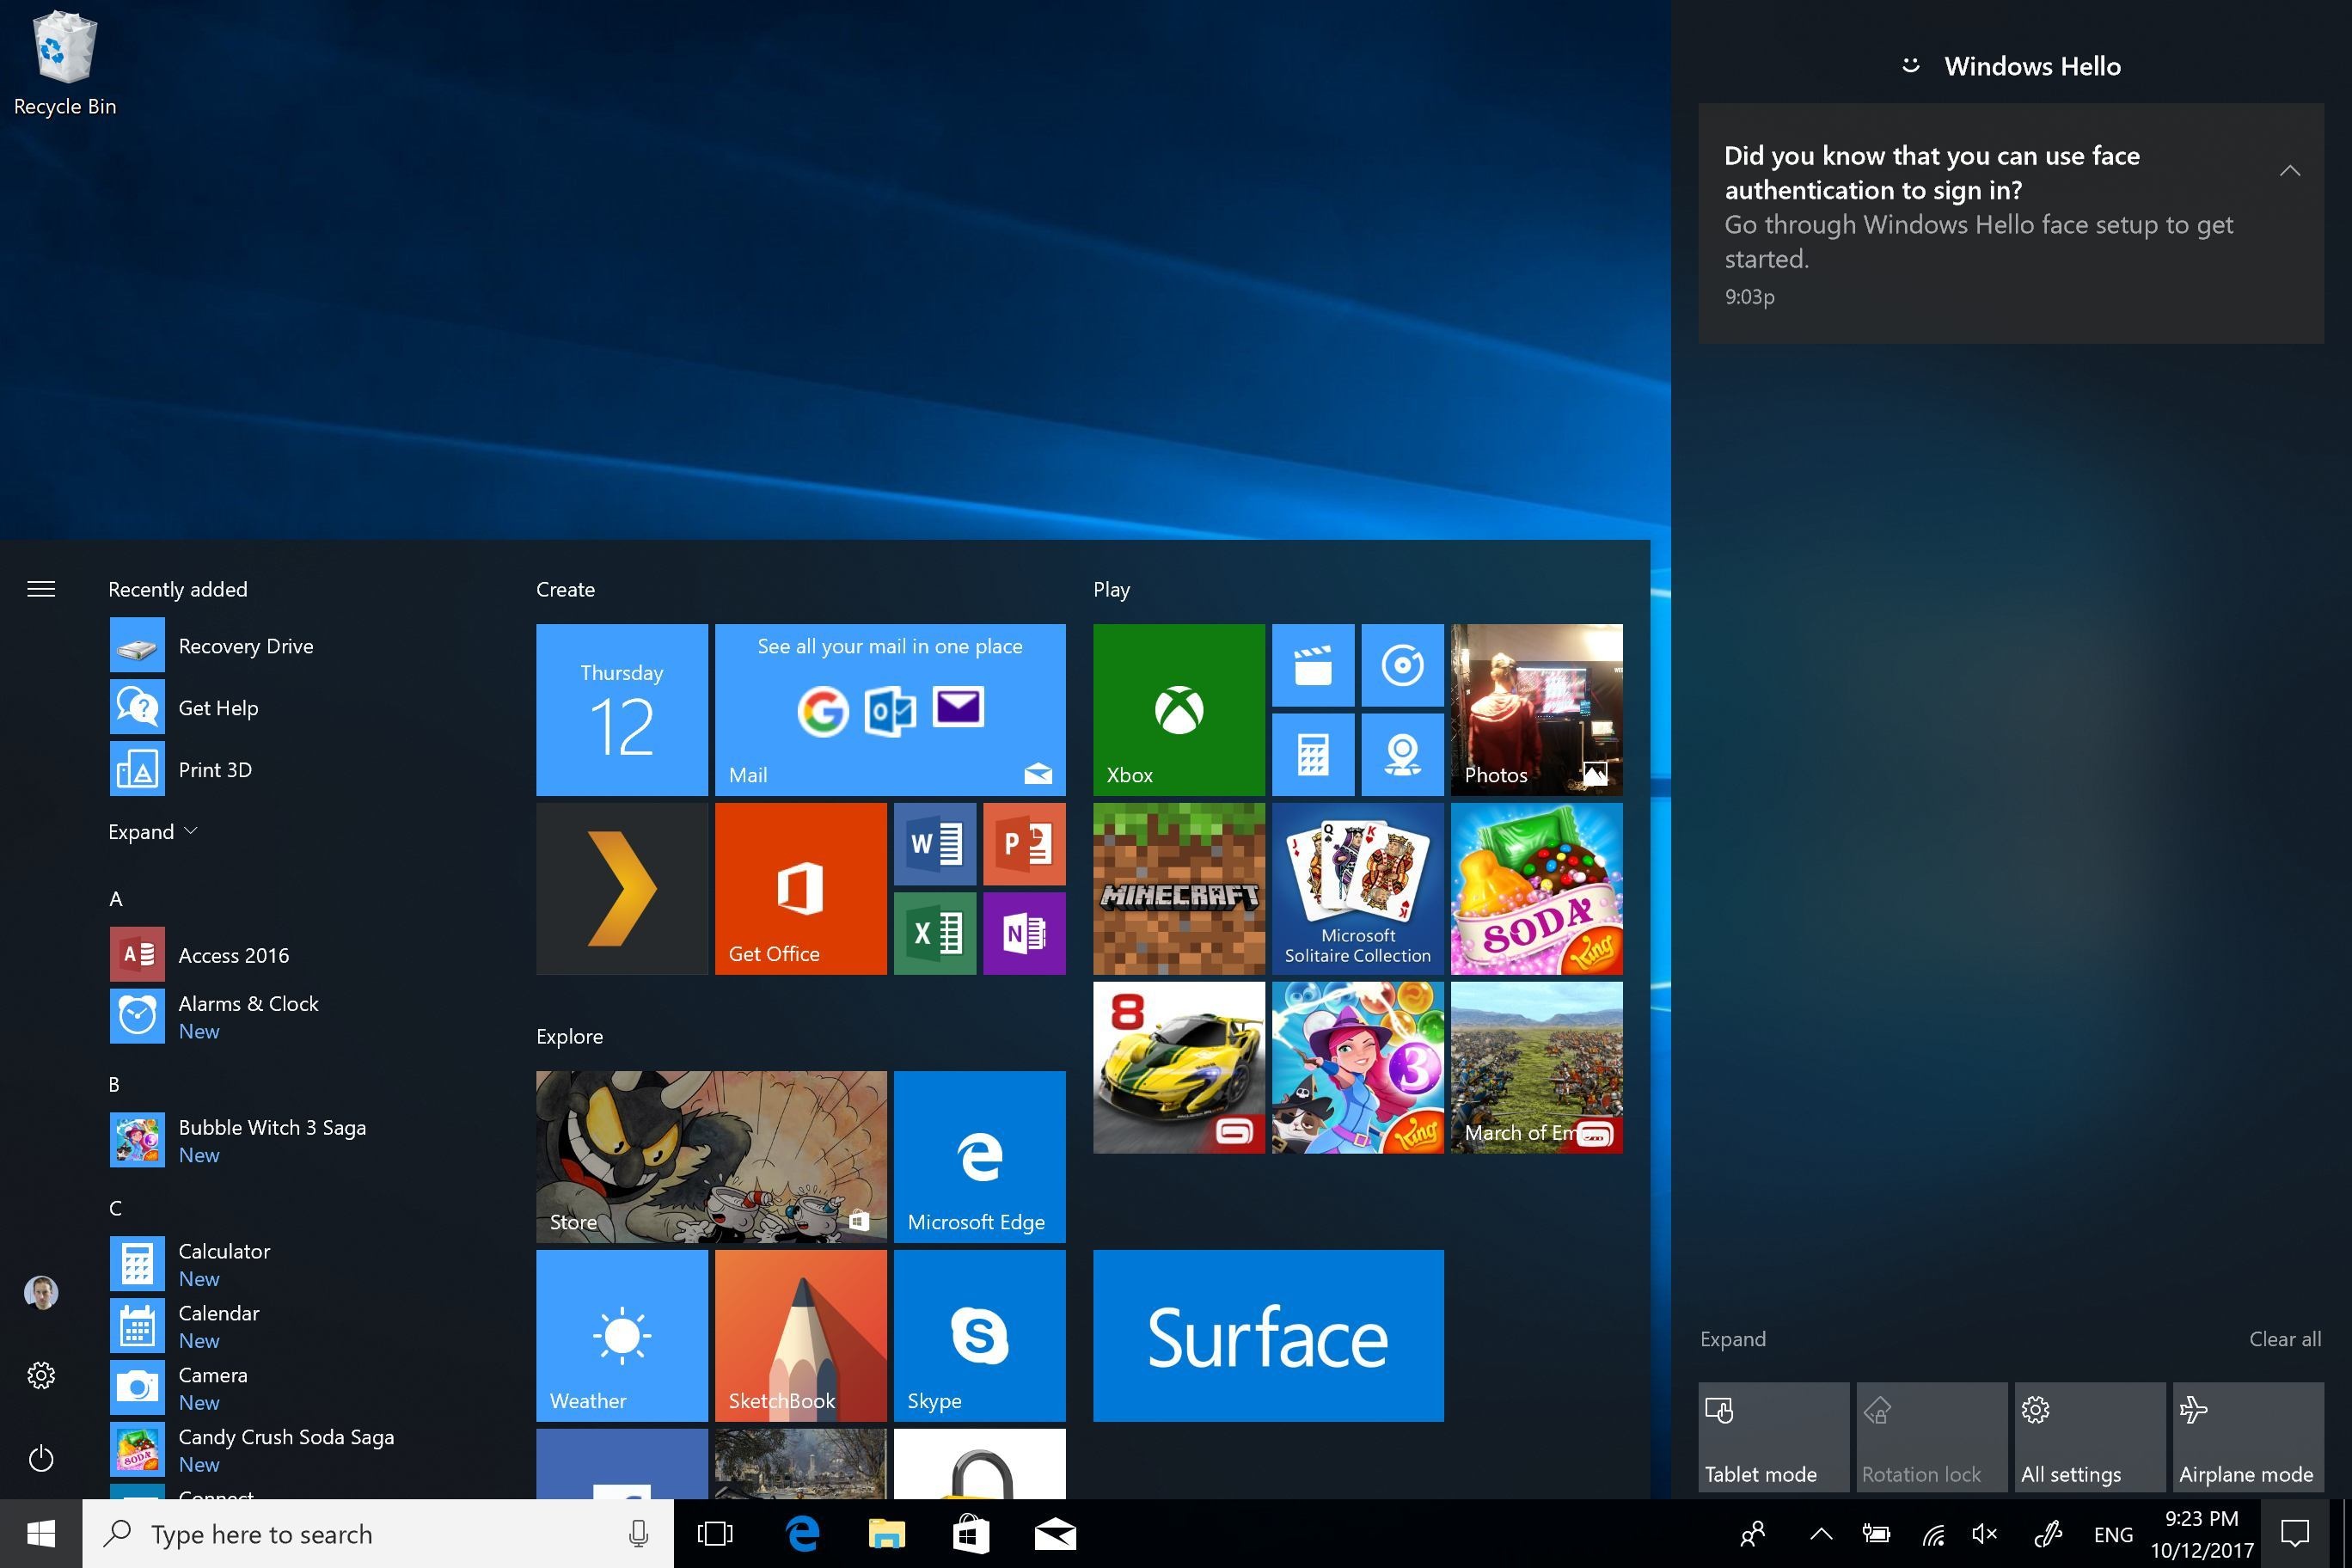Open the Get Office tile

tap(800, 888)
